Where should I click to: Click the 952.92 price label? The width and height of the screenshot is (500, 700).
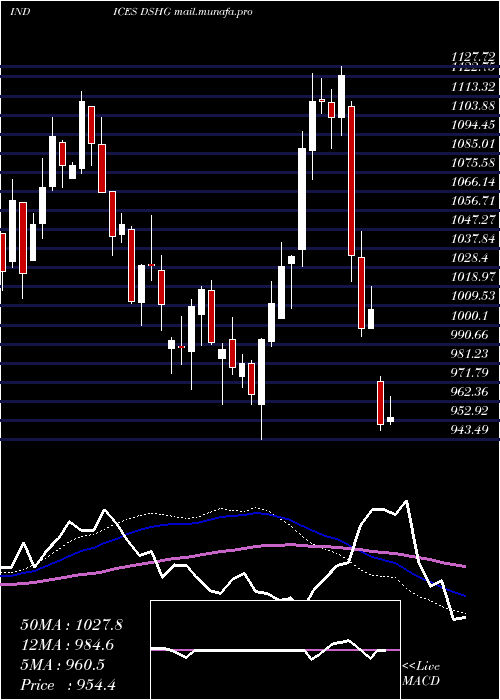point(470,410)
